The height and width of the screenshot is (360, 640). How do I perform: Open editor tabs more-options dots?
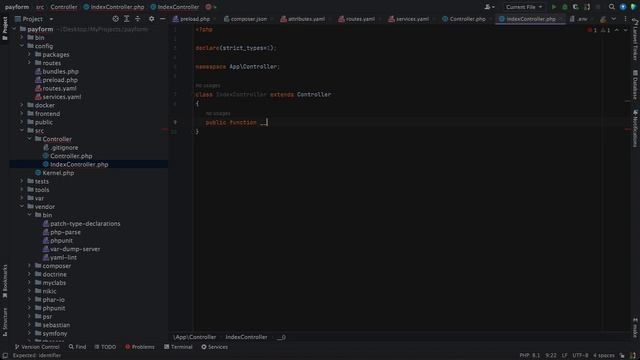[x=625, y=19]
